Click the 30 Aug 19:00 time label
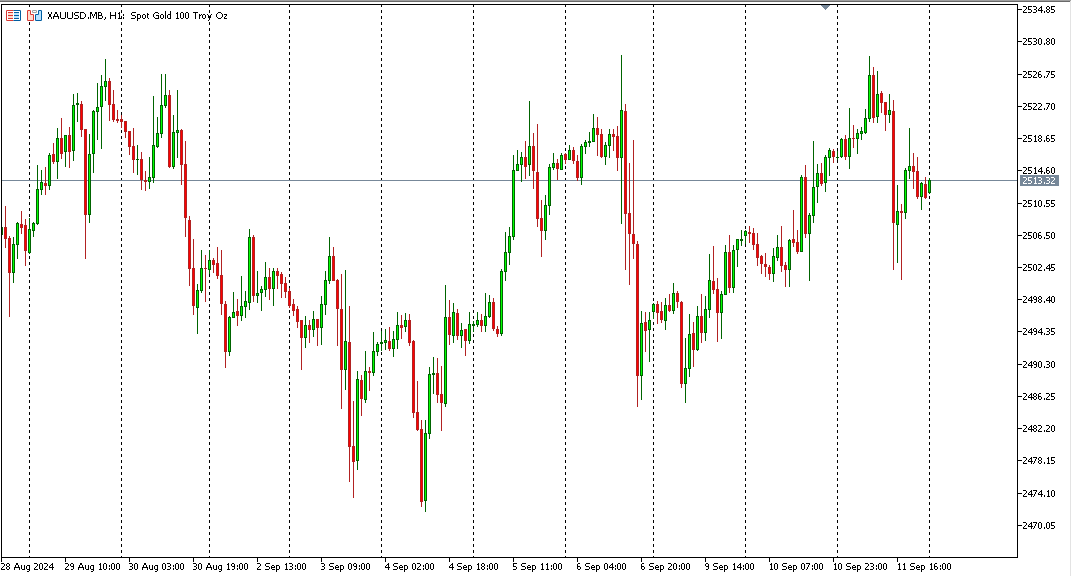The width and height of the screenshot is (1071, 576). point(220,566)
